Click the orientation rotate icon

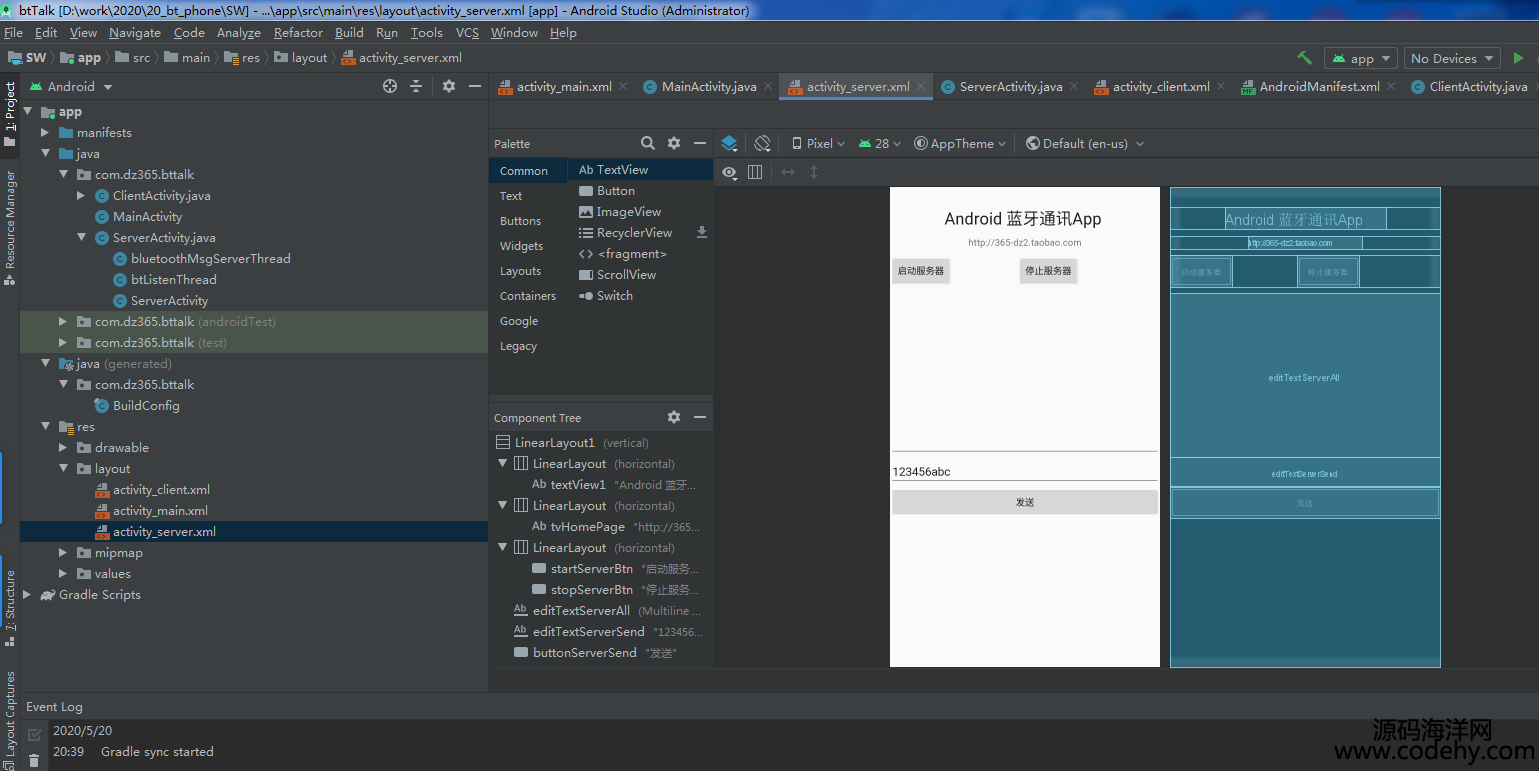(x=762, y=143)
